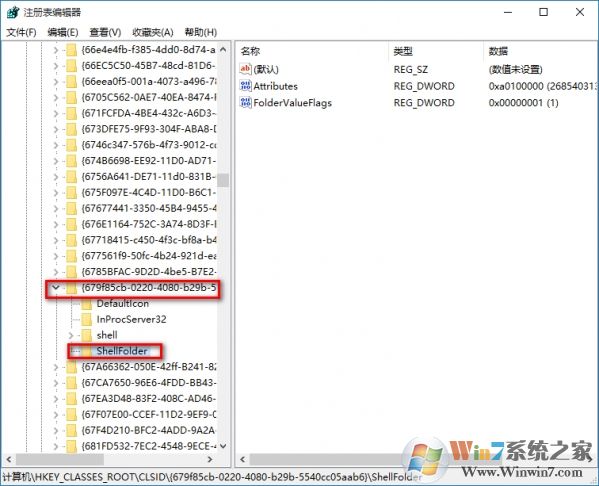Click the 0xa0100000 data cell
Screen dimensions: 599x486
pyautogui.click(x=542, y=86)
